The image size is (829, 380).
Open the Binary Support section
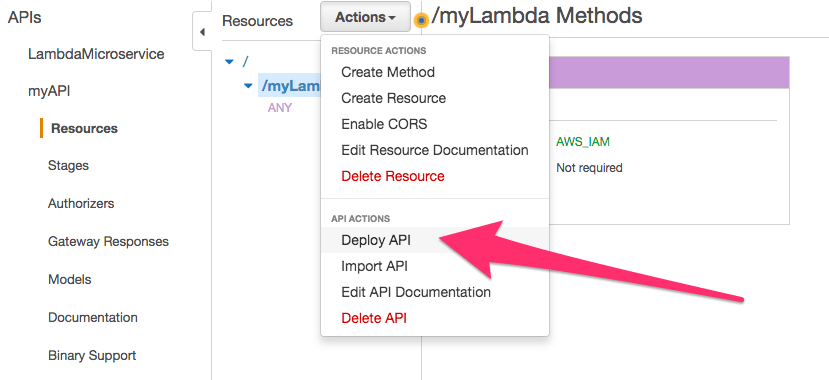(x=92, y=356)
